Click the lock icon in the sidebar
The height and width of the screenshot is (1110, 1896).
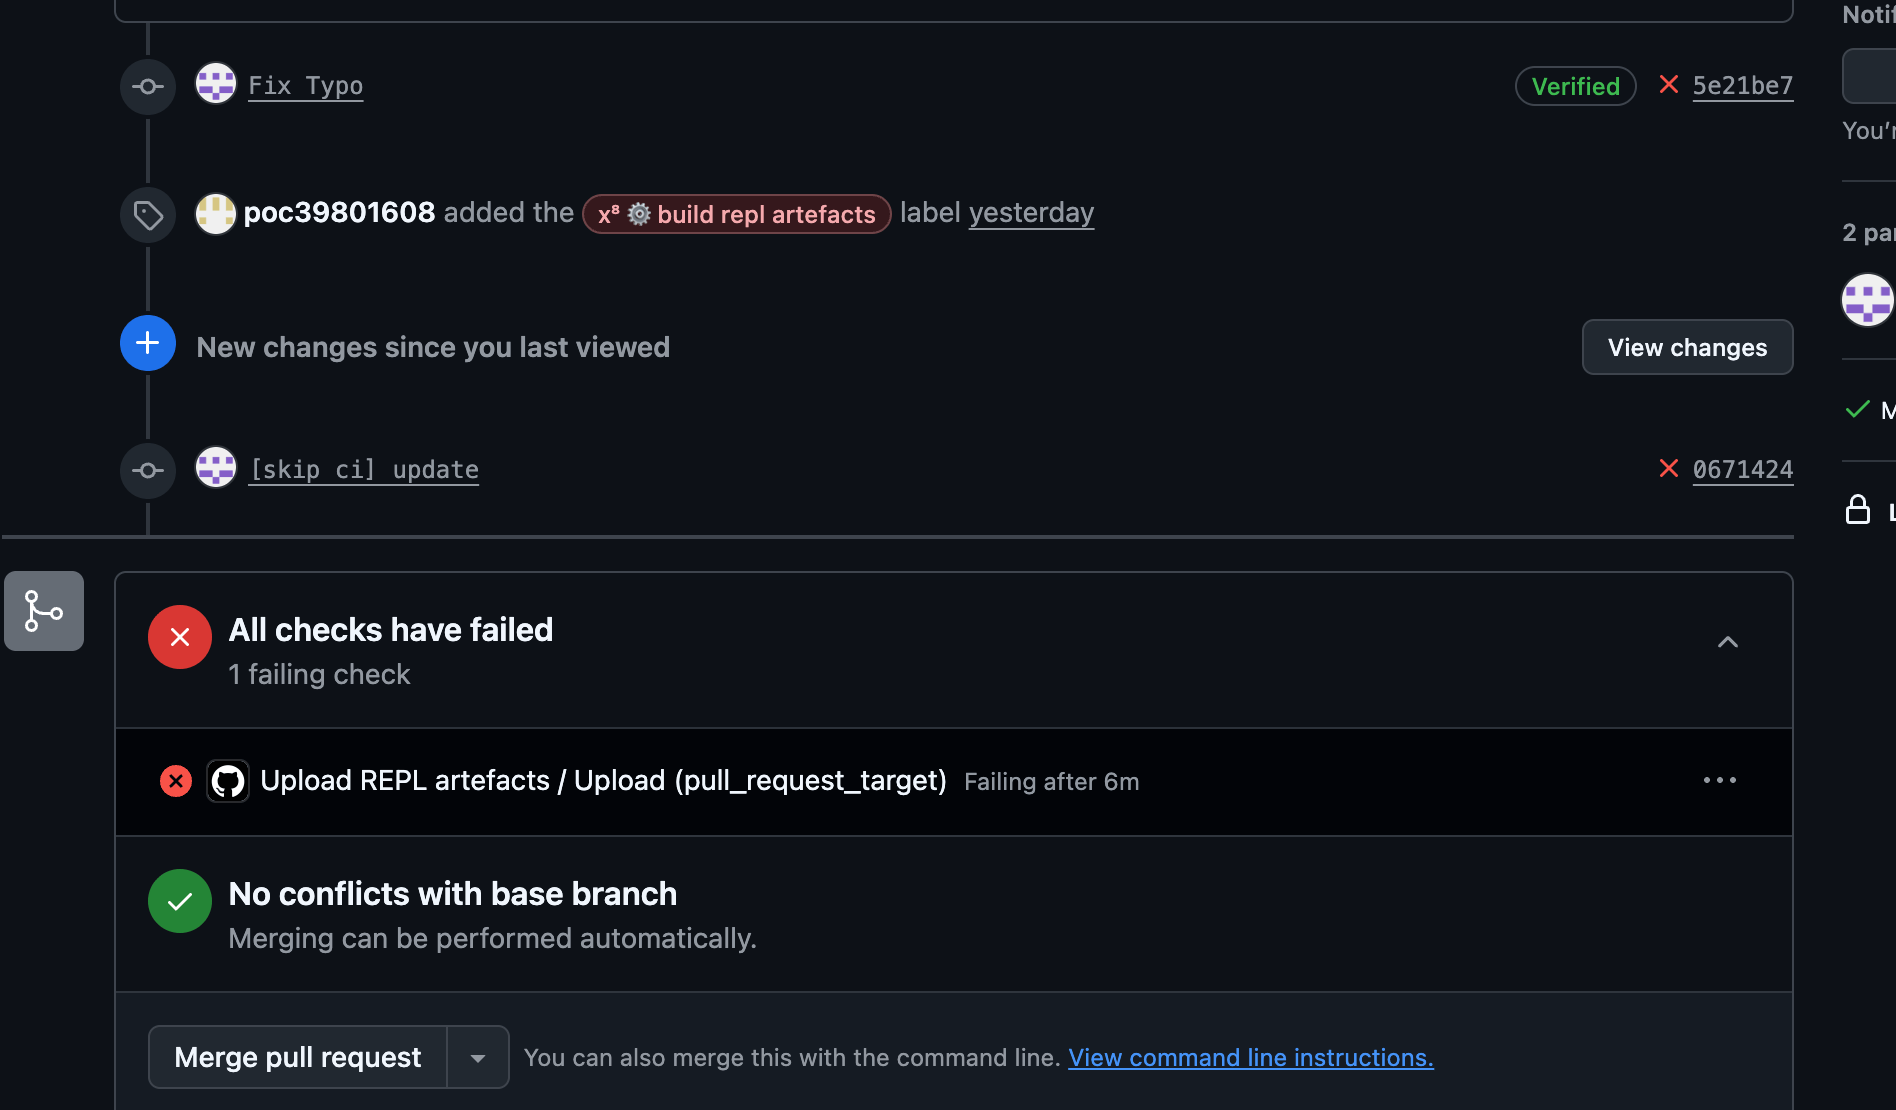pyautogui.click(x=1857, y=509)
